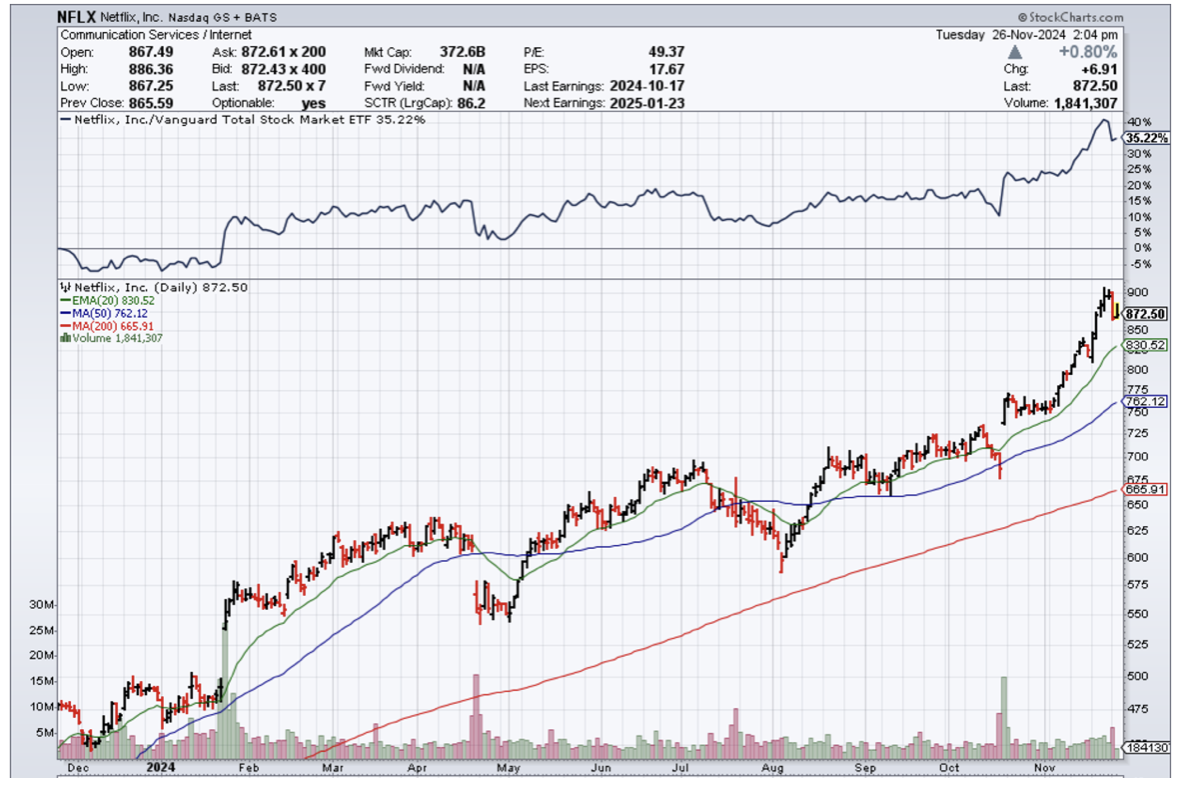Screen dimensions: 1182x786
Task: Click the 762.12 MA(50) axis tag
Action: coord(1146,402)
